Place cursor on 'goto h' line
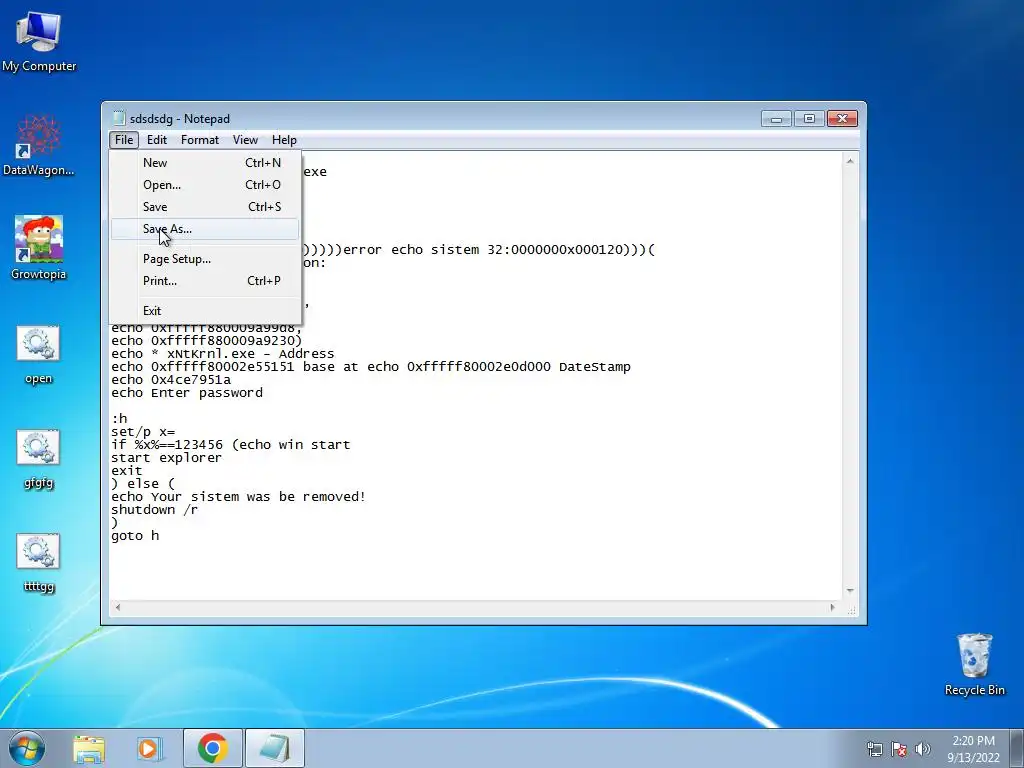Viewport: 1024px width, 768px height. pyautogui.click(x=135, y=536)
